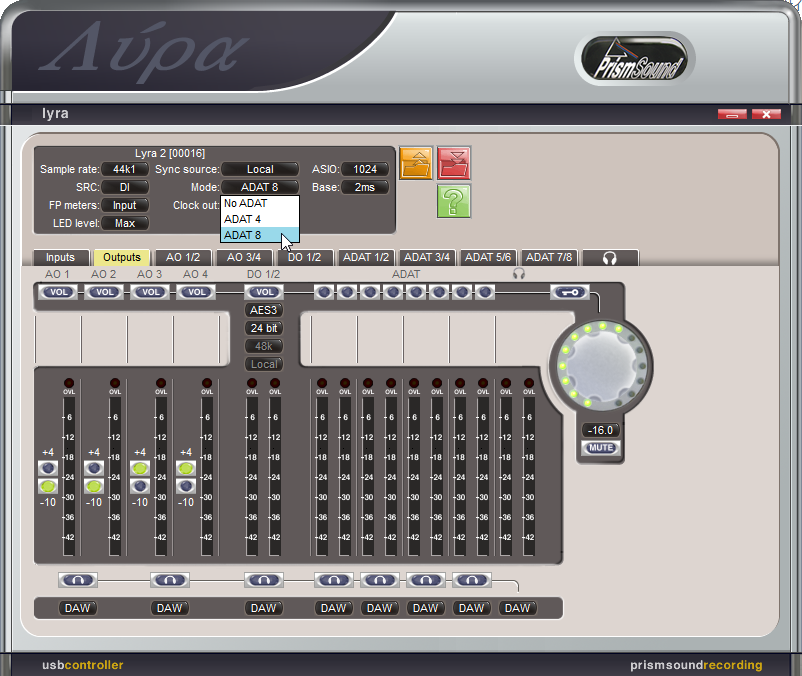Image resolution: width=802 pixels, height=676 pixels.
Task: Open the ADAT 1/2 mixer tab
Action: (366, 257)
